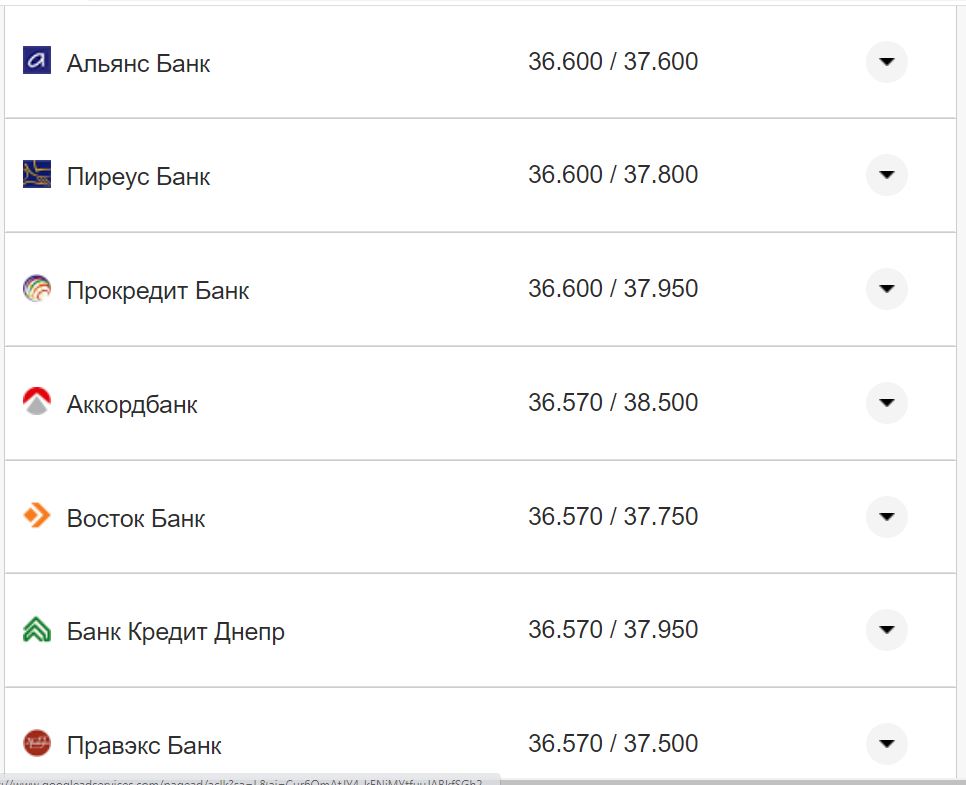Select the 36.570 / 37.750 Восток rate
Image resolution: width=966 pixels, height=785 pixels.
[612, 517]
